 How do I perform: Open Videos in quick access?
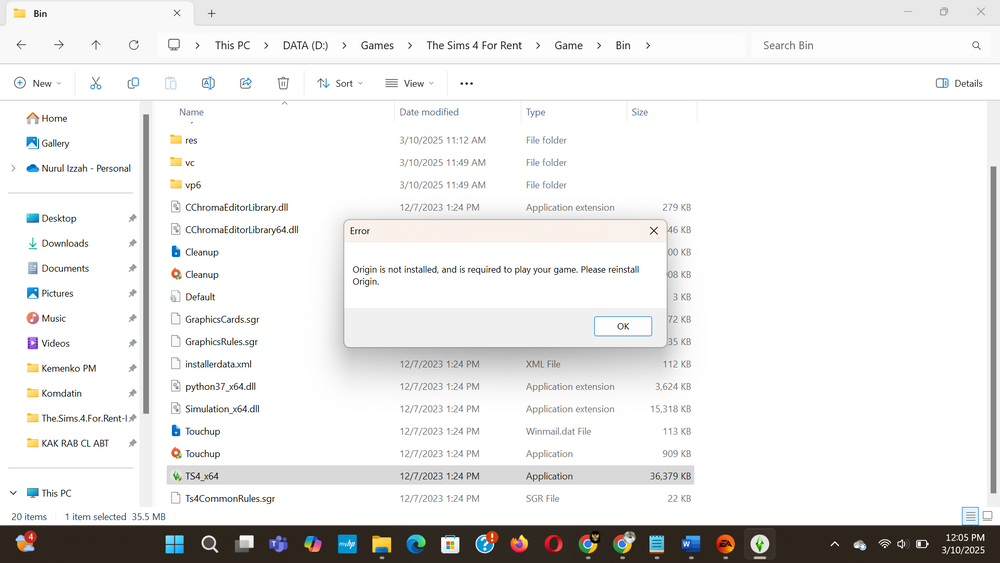point(48,343)
